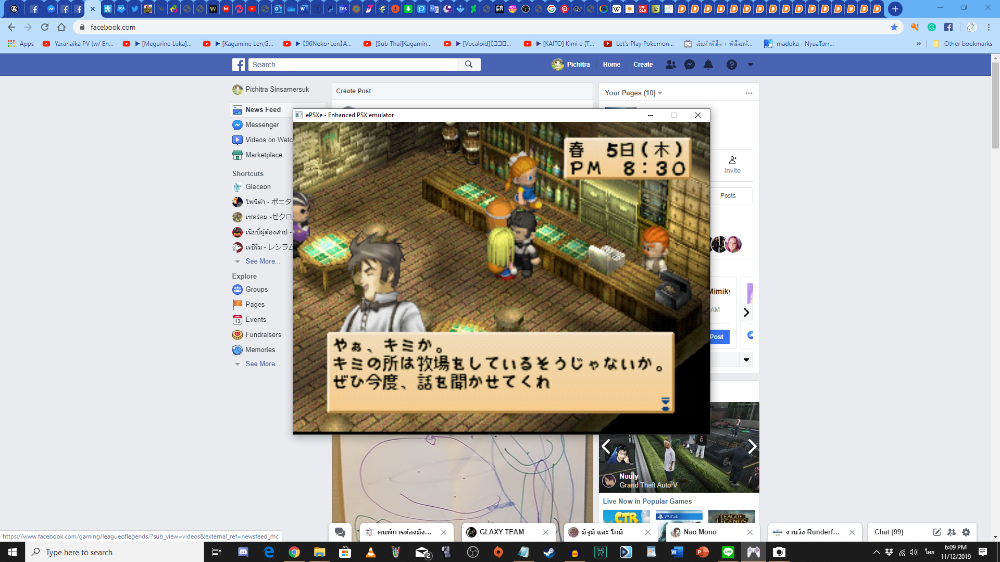Open LINE app from the taskbar
The height and width of the screenshot is (562, 1000).
728,552
